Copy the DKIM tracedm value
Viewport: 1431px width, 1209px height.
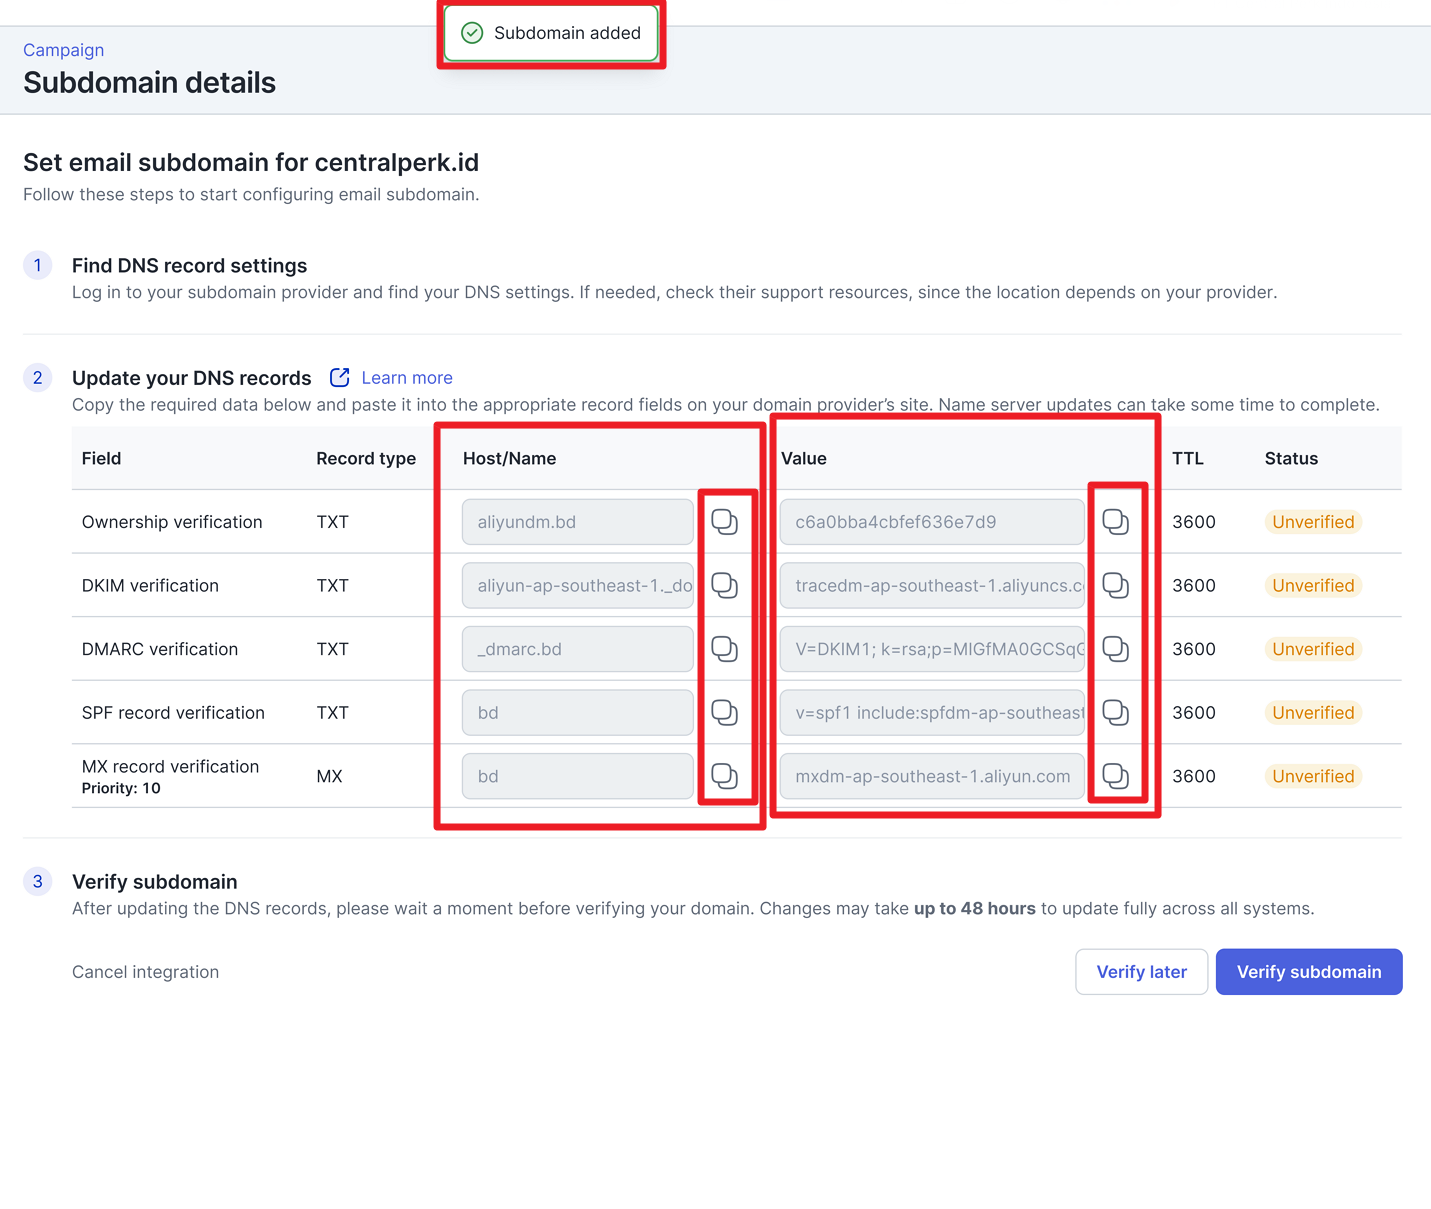[x=1115, y=586]
